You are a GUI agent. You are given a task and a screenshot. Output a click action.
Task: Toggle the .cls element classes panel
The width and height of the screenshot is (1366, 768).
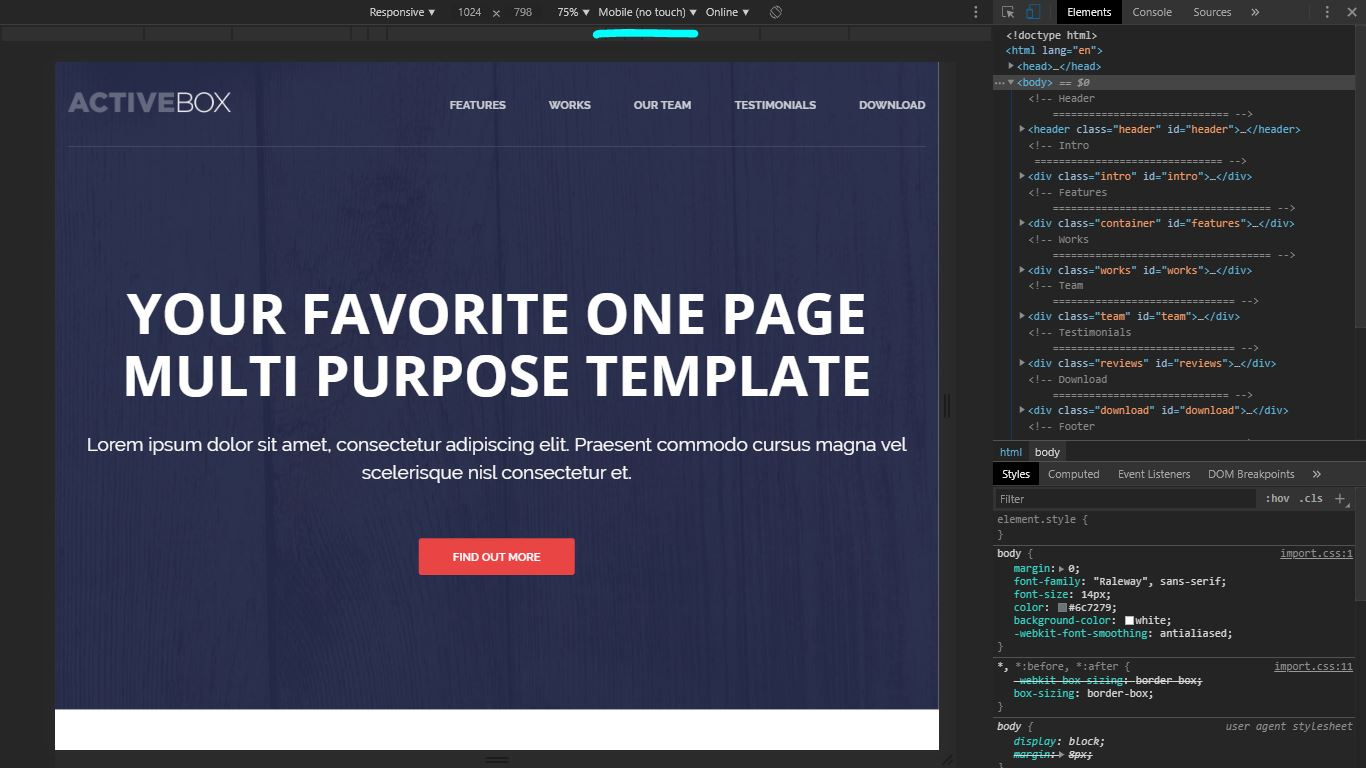1311,498
